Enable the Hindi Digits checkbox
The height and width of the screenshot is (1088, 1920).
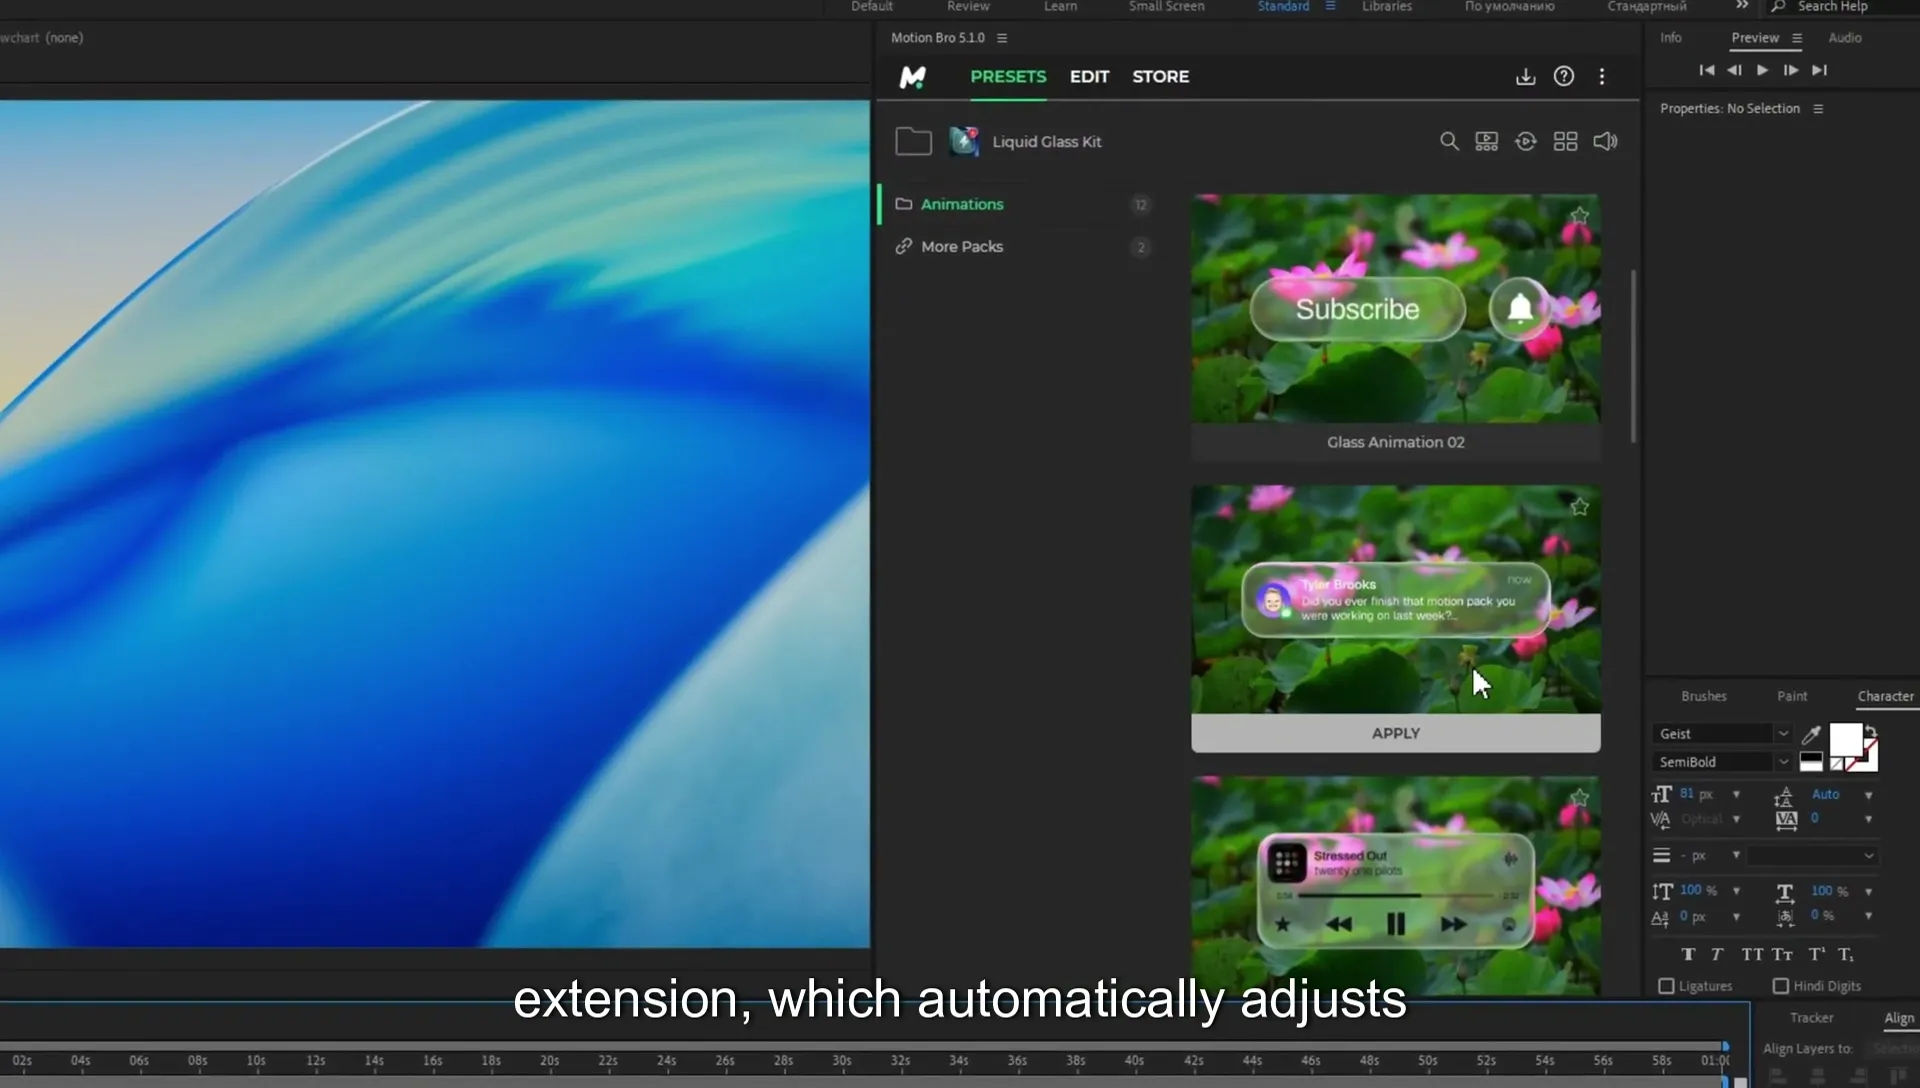[x=1781, y=986]
